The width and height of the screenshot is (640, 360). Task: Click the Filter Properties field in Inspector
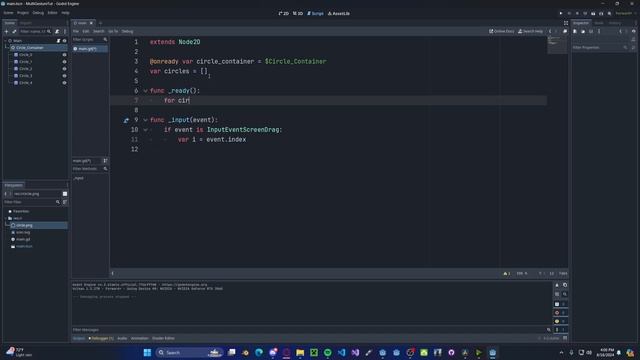coord(600,48)
